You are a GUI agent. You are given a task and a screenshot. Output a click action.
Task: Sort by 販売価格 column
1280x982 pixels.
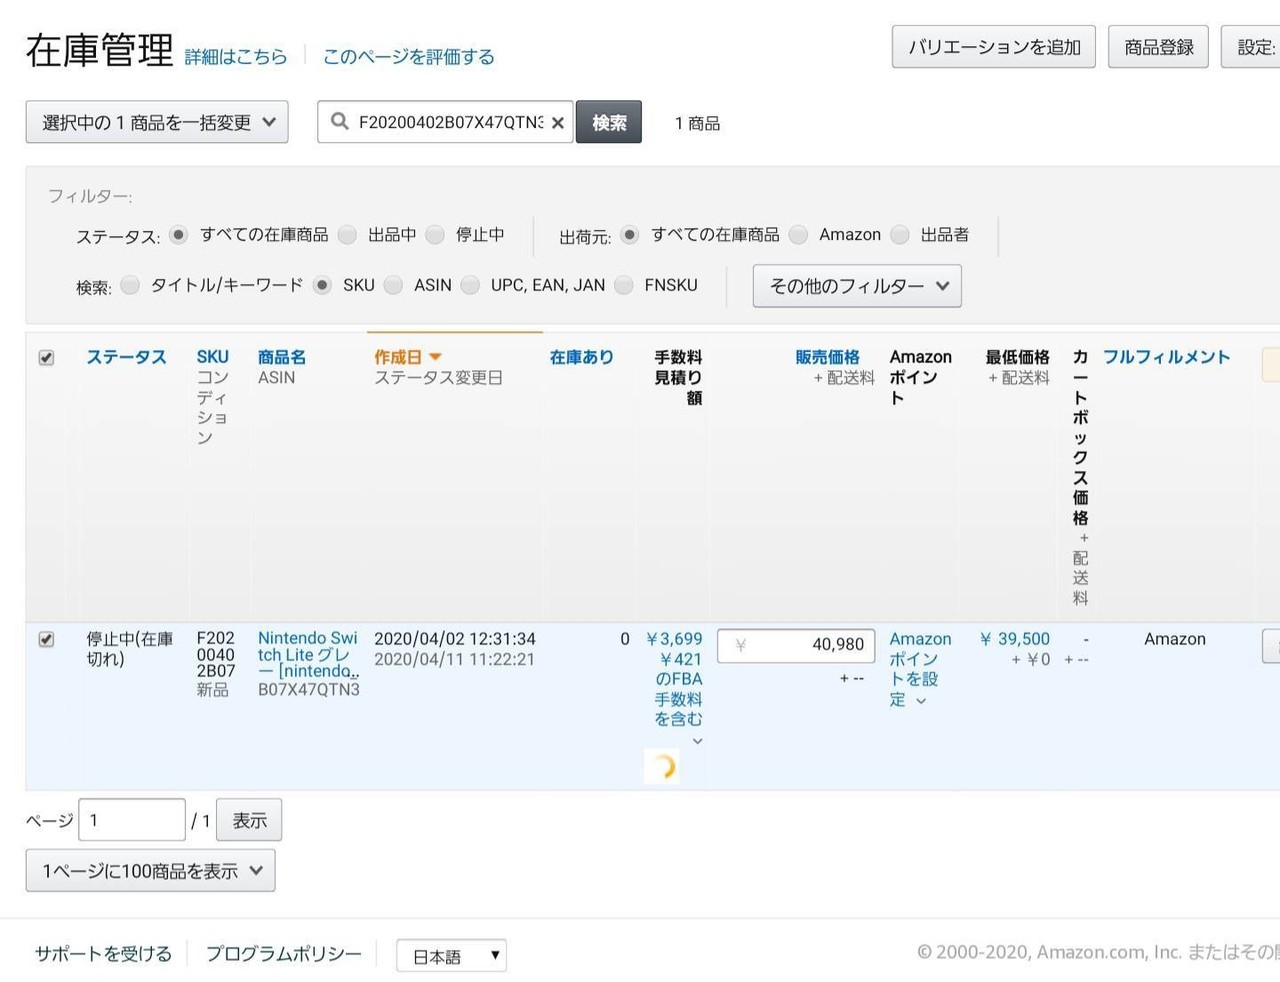(x=828, y=357)
